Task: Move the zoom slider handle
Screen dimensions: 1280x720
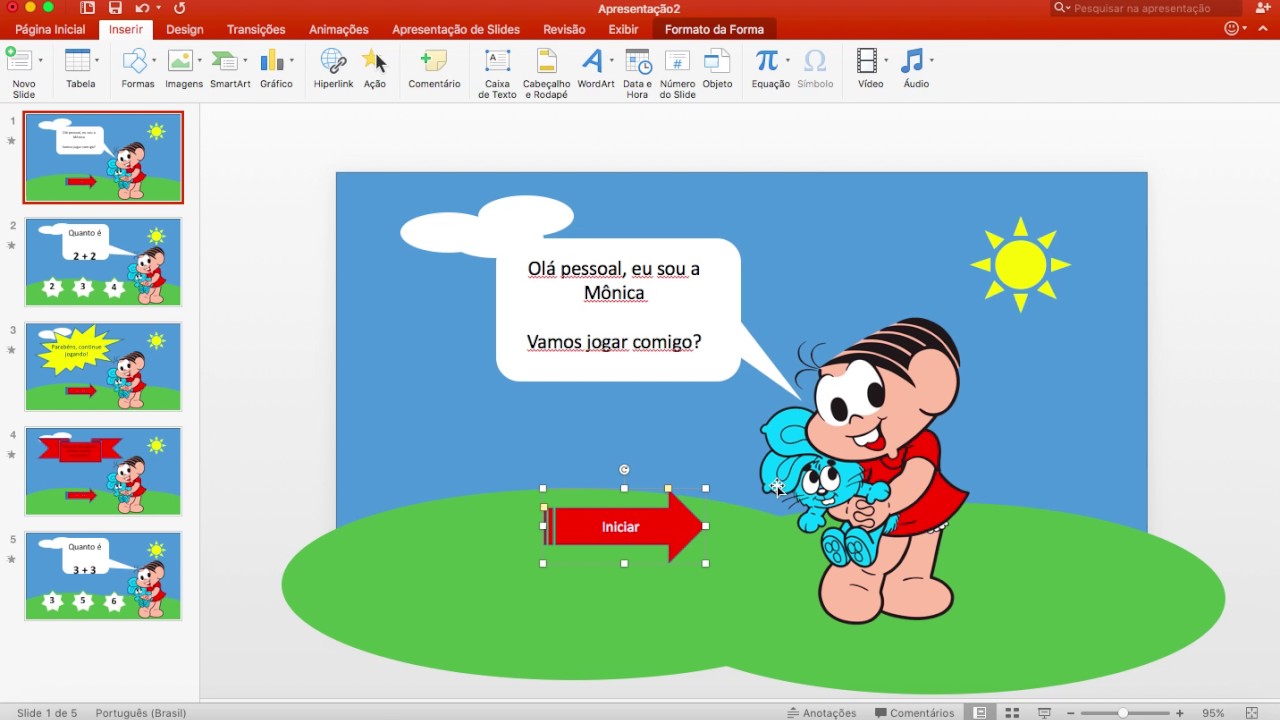Action: pos(1123,713)
